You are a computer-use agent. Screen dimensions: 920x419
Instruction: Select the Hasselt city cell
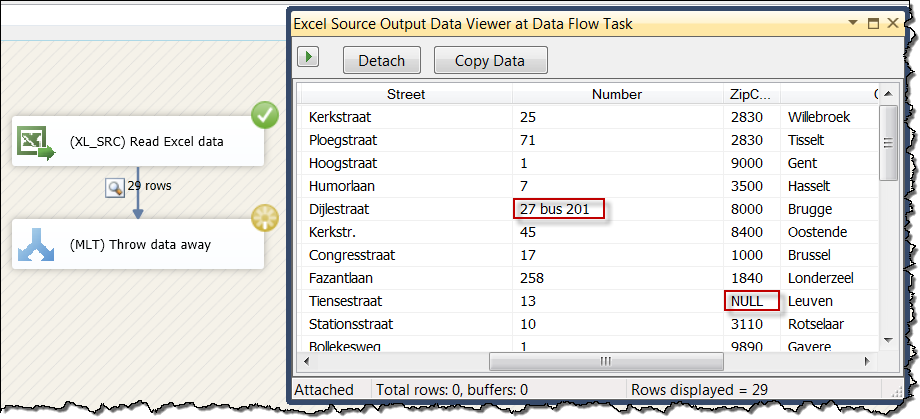(830, 187)
